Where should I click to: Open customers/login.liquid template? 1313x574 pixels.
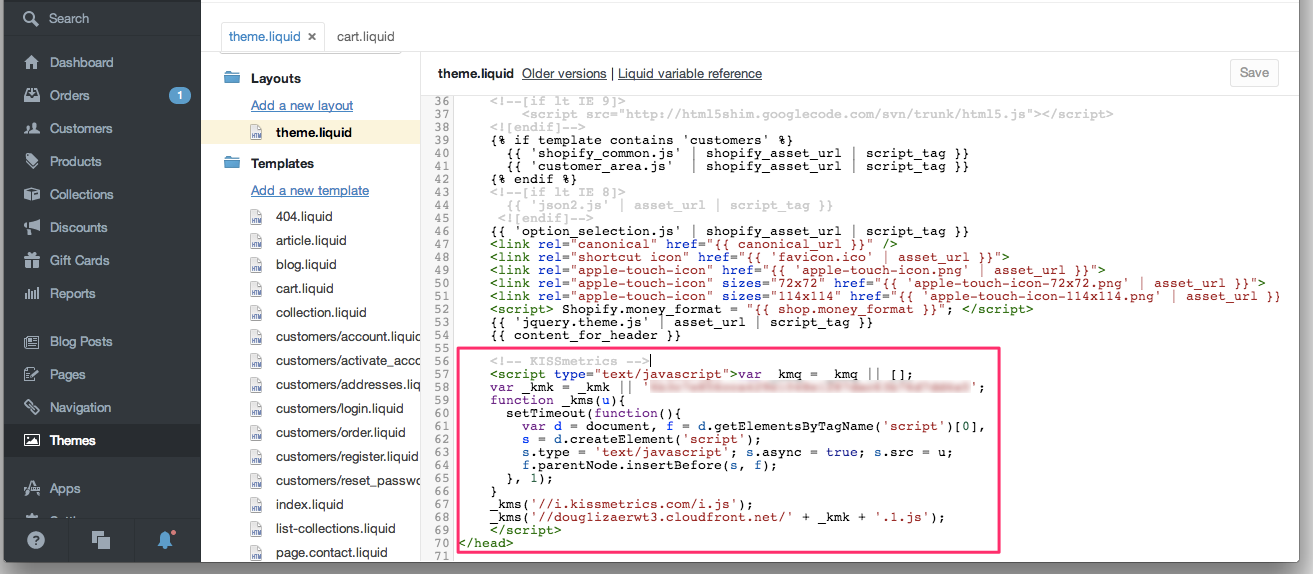click(x=340, y=408)
